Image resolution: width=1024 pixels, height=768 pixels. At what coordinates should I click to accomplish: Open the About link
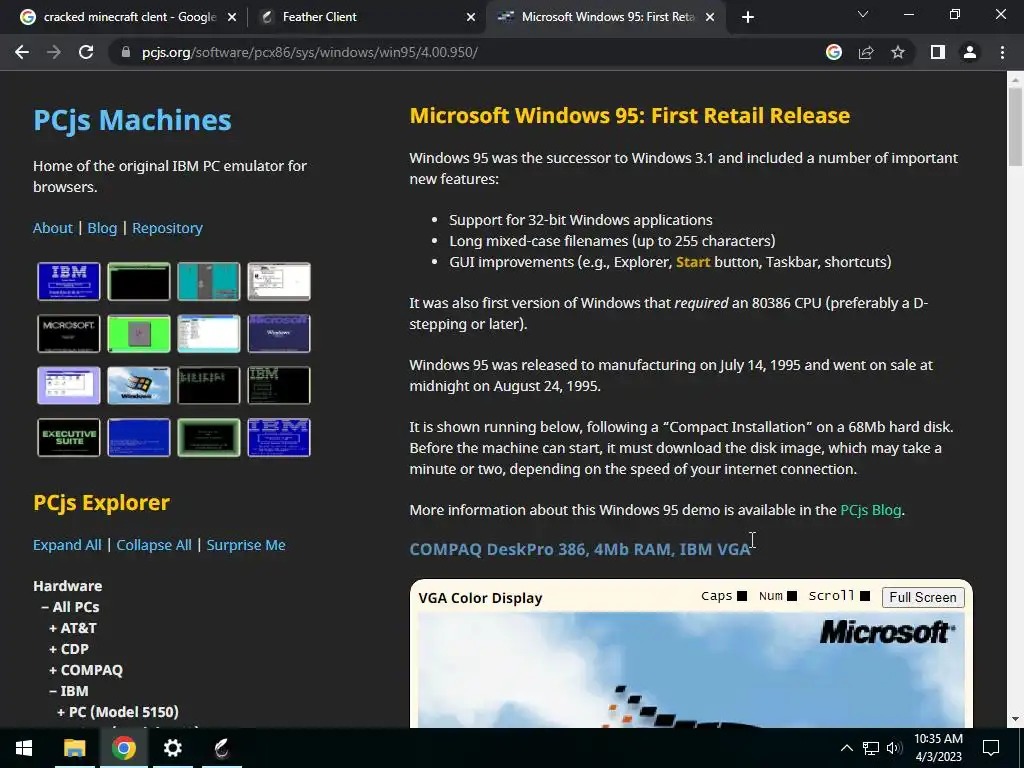[x=53, y=228]
